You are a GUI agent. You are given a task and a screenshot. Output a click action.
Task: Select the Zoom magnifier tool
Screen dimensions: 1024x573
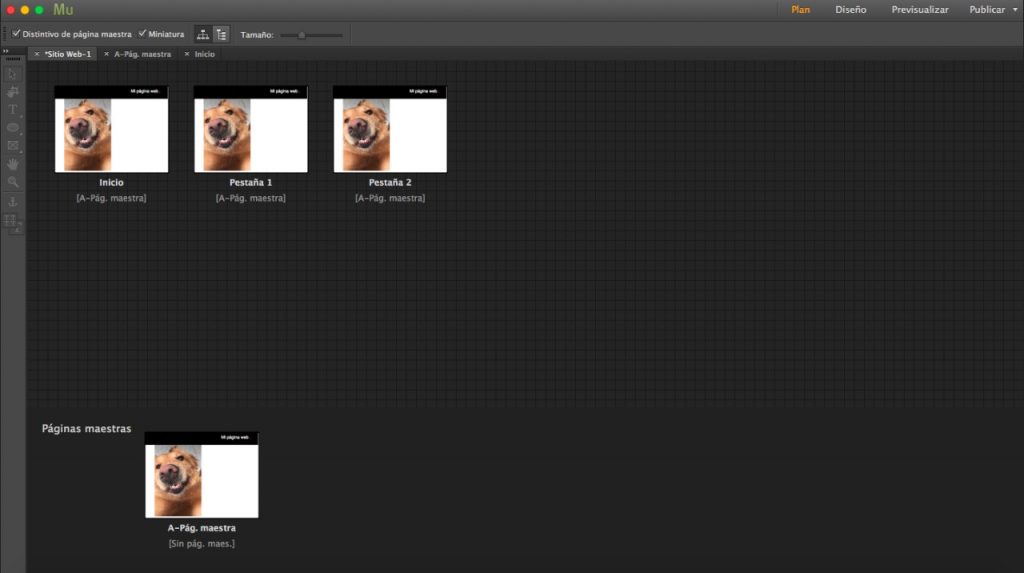click(x=12, y=182)
